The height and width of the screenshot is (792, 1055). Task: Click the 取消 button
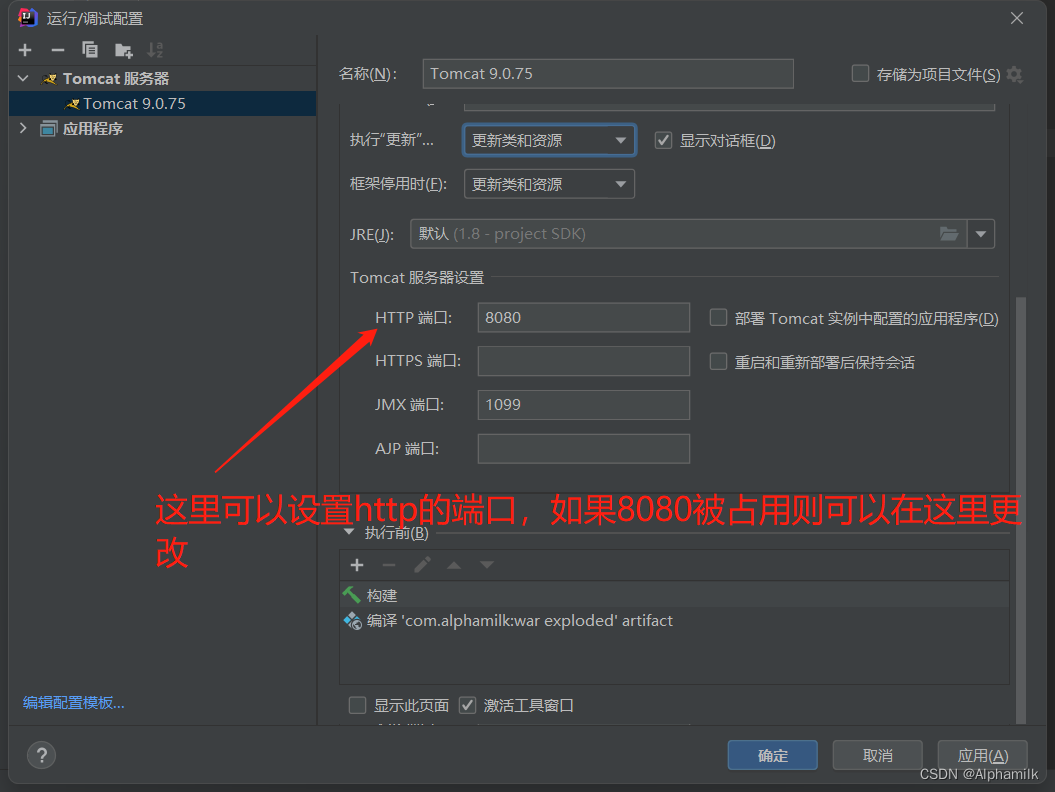(x=877, y=755)
